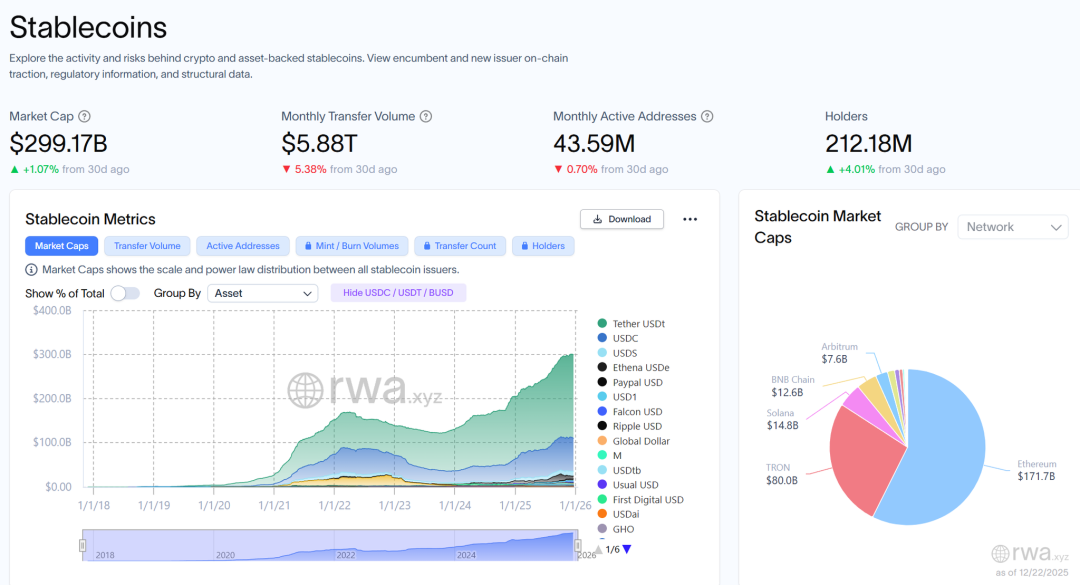Hide Tether USDt series via legend
Image resolution: width=1080 pixels, height=585 pixels.
pos(638,324)
